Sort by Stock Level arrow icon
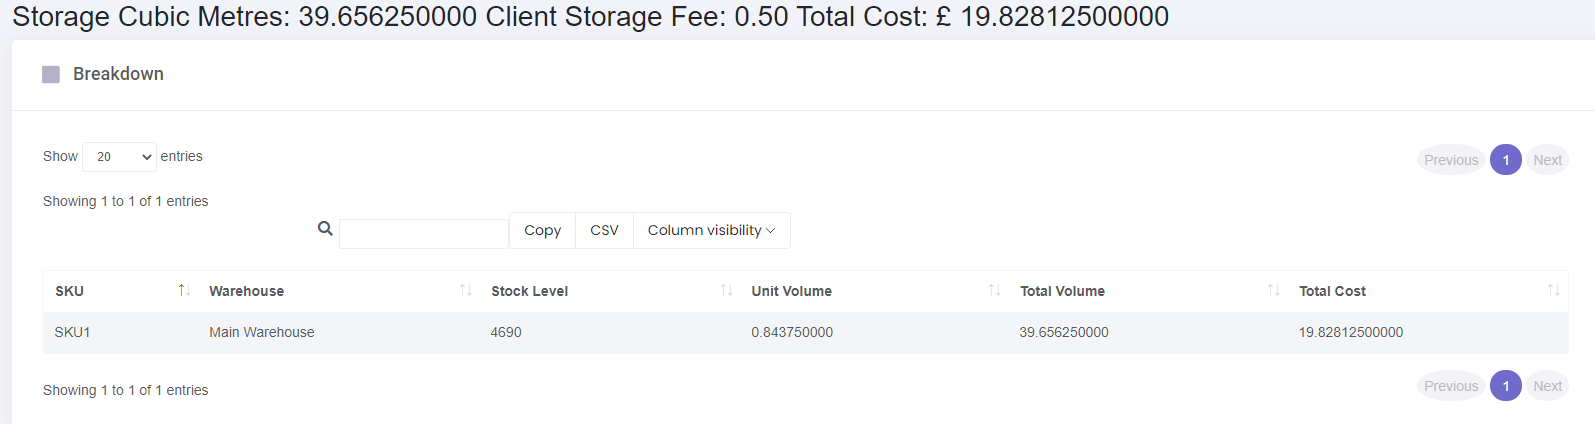The width and height of the screenshot is (1595, 424). click(x=727, y=290)
